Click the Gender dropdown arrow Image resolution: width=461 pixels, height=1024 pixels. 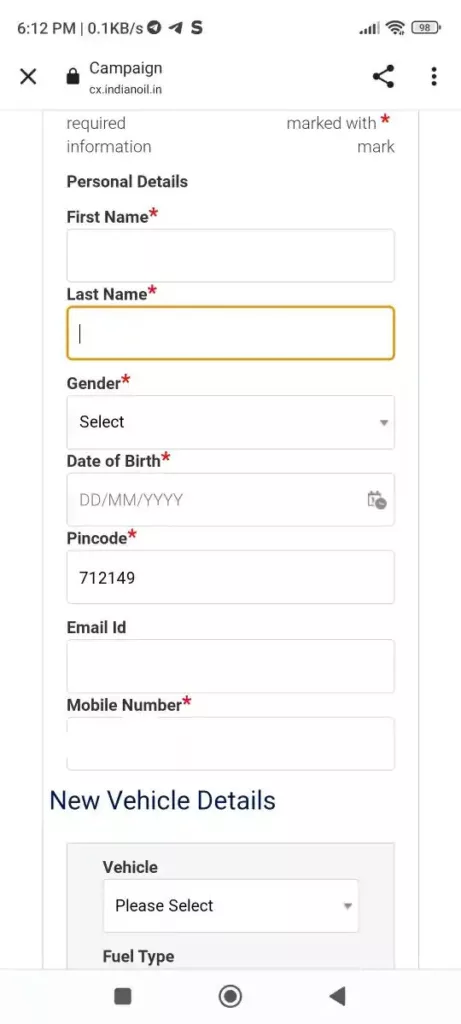(384, 423)
